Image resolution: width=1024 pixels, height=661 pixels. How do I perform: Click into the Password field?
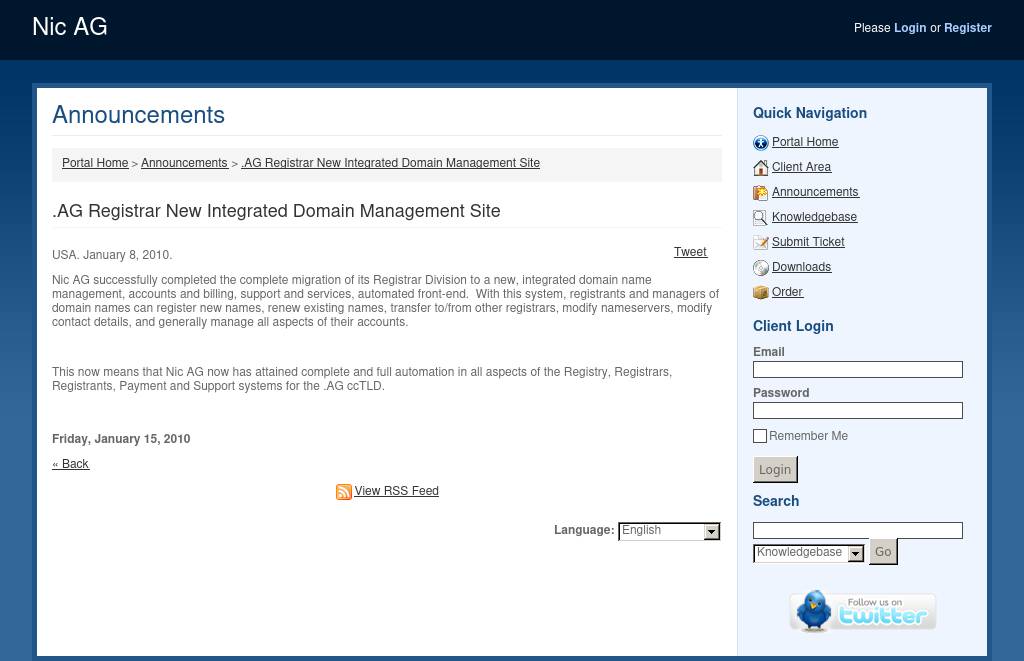point(857,411)
